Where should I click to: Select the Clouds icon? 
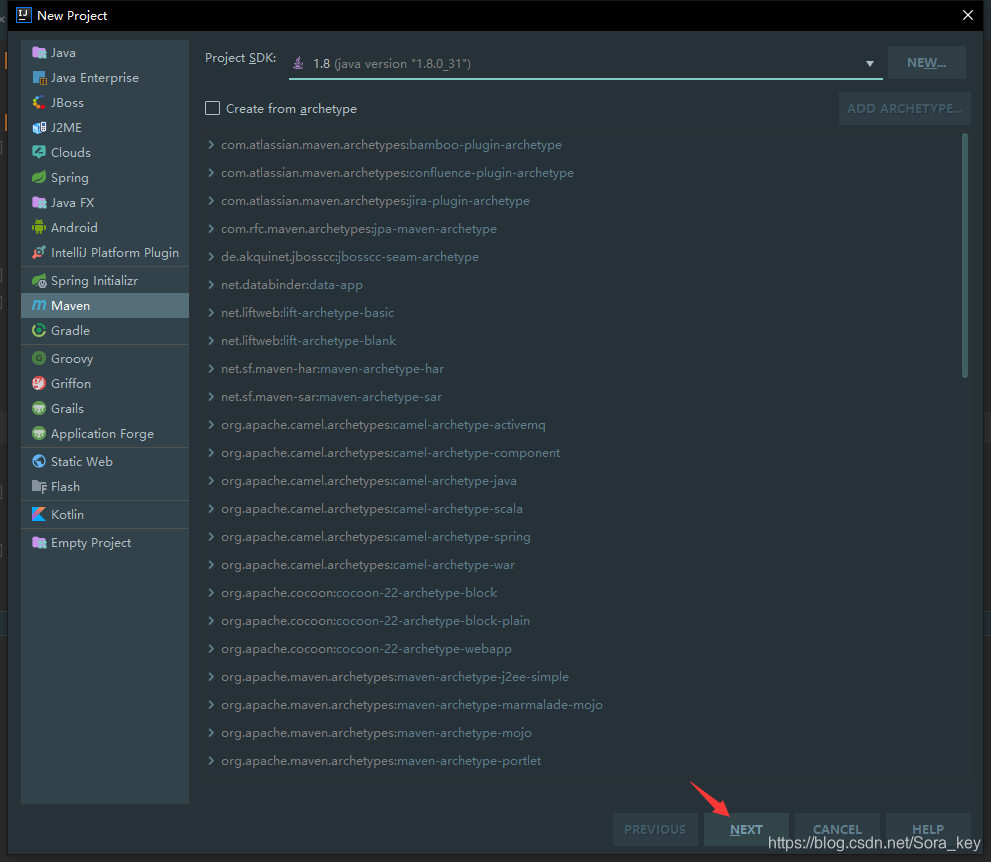[x=39, y=152]
